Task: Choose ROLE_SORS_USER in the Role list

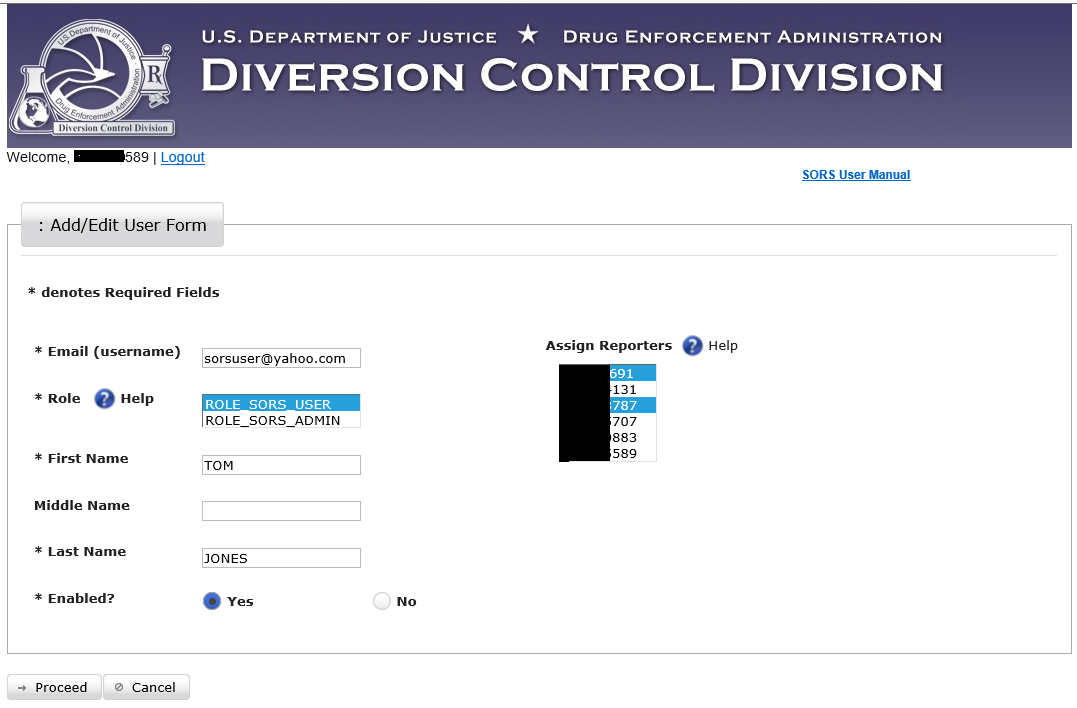Action: [x=281, y=404]
